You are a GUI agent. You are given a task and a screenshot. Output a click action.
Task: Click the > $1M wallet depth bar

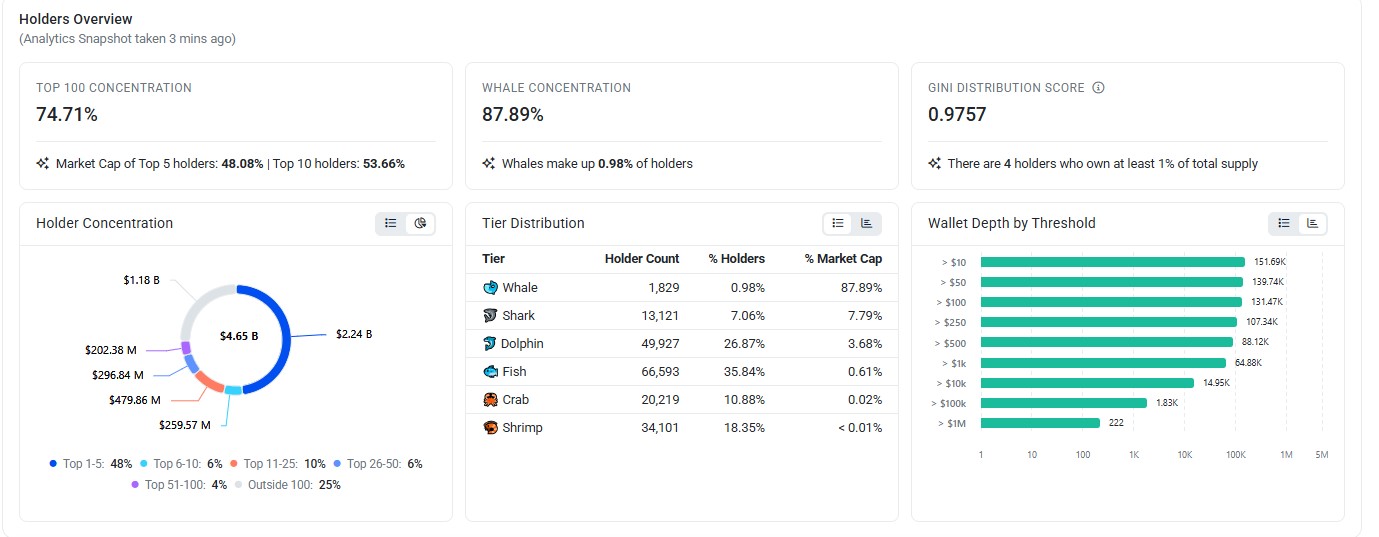[x=1040, y=423]
